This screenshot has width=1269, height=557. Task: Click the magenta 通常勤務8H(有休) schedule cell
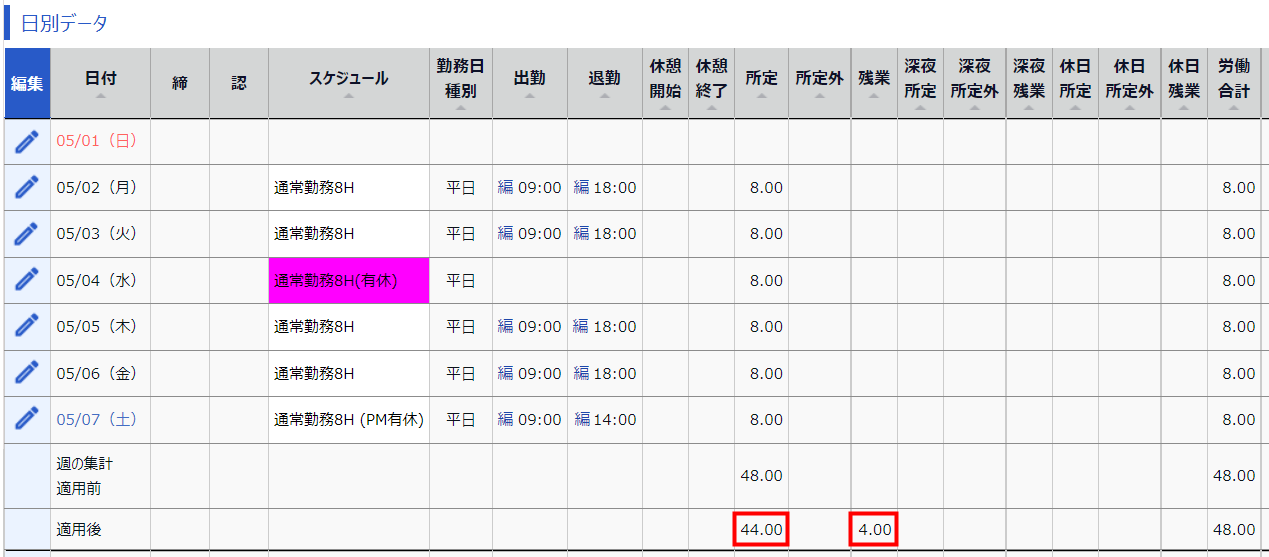pyautogui.click(x=348, y=281)
